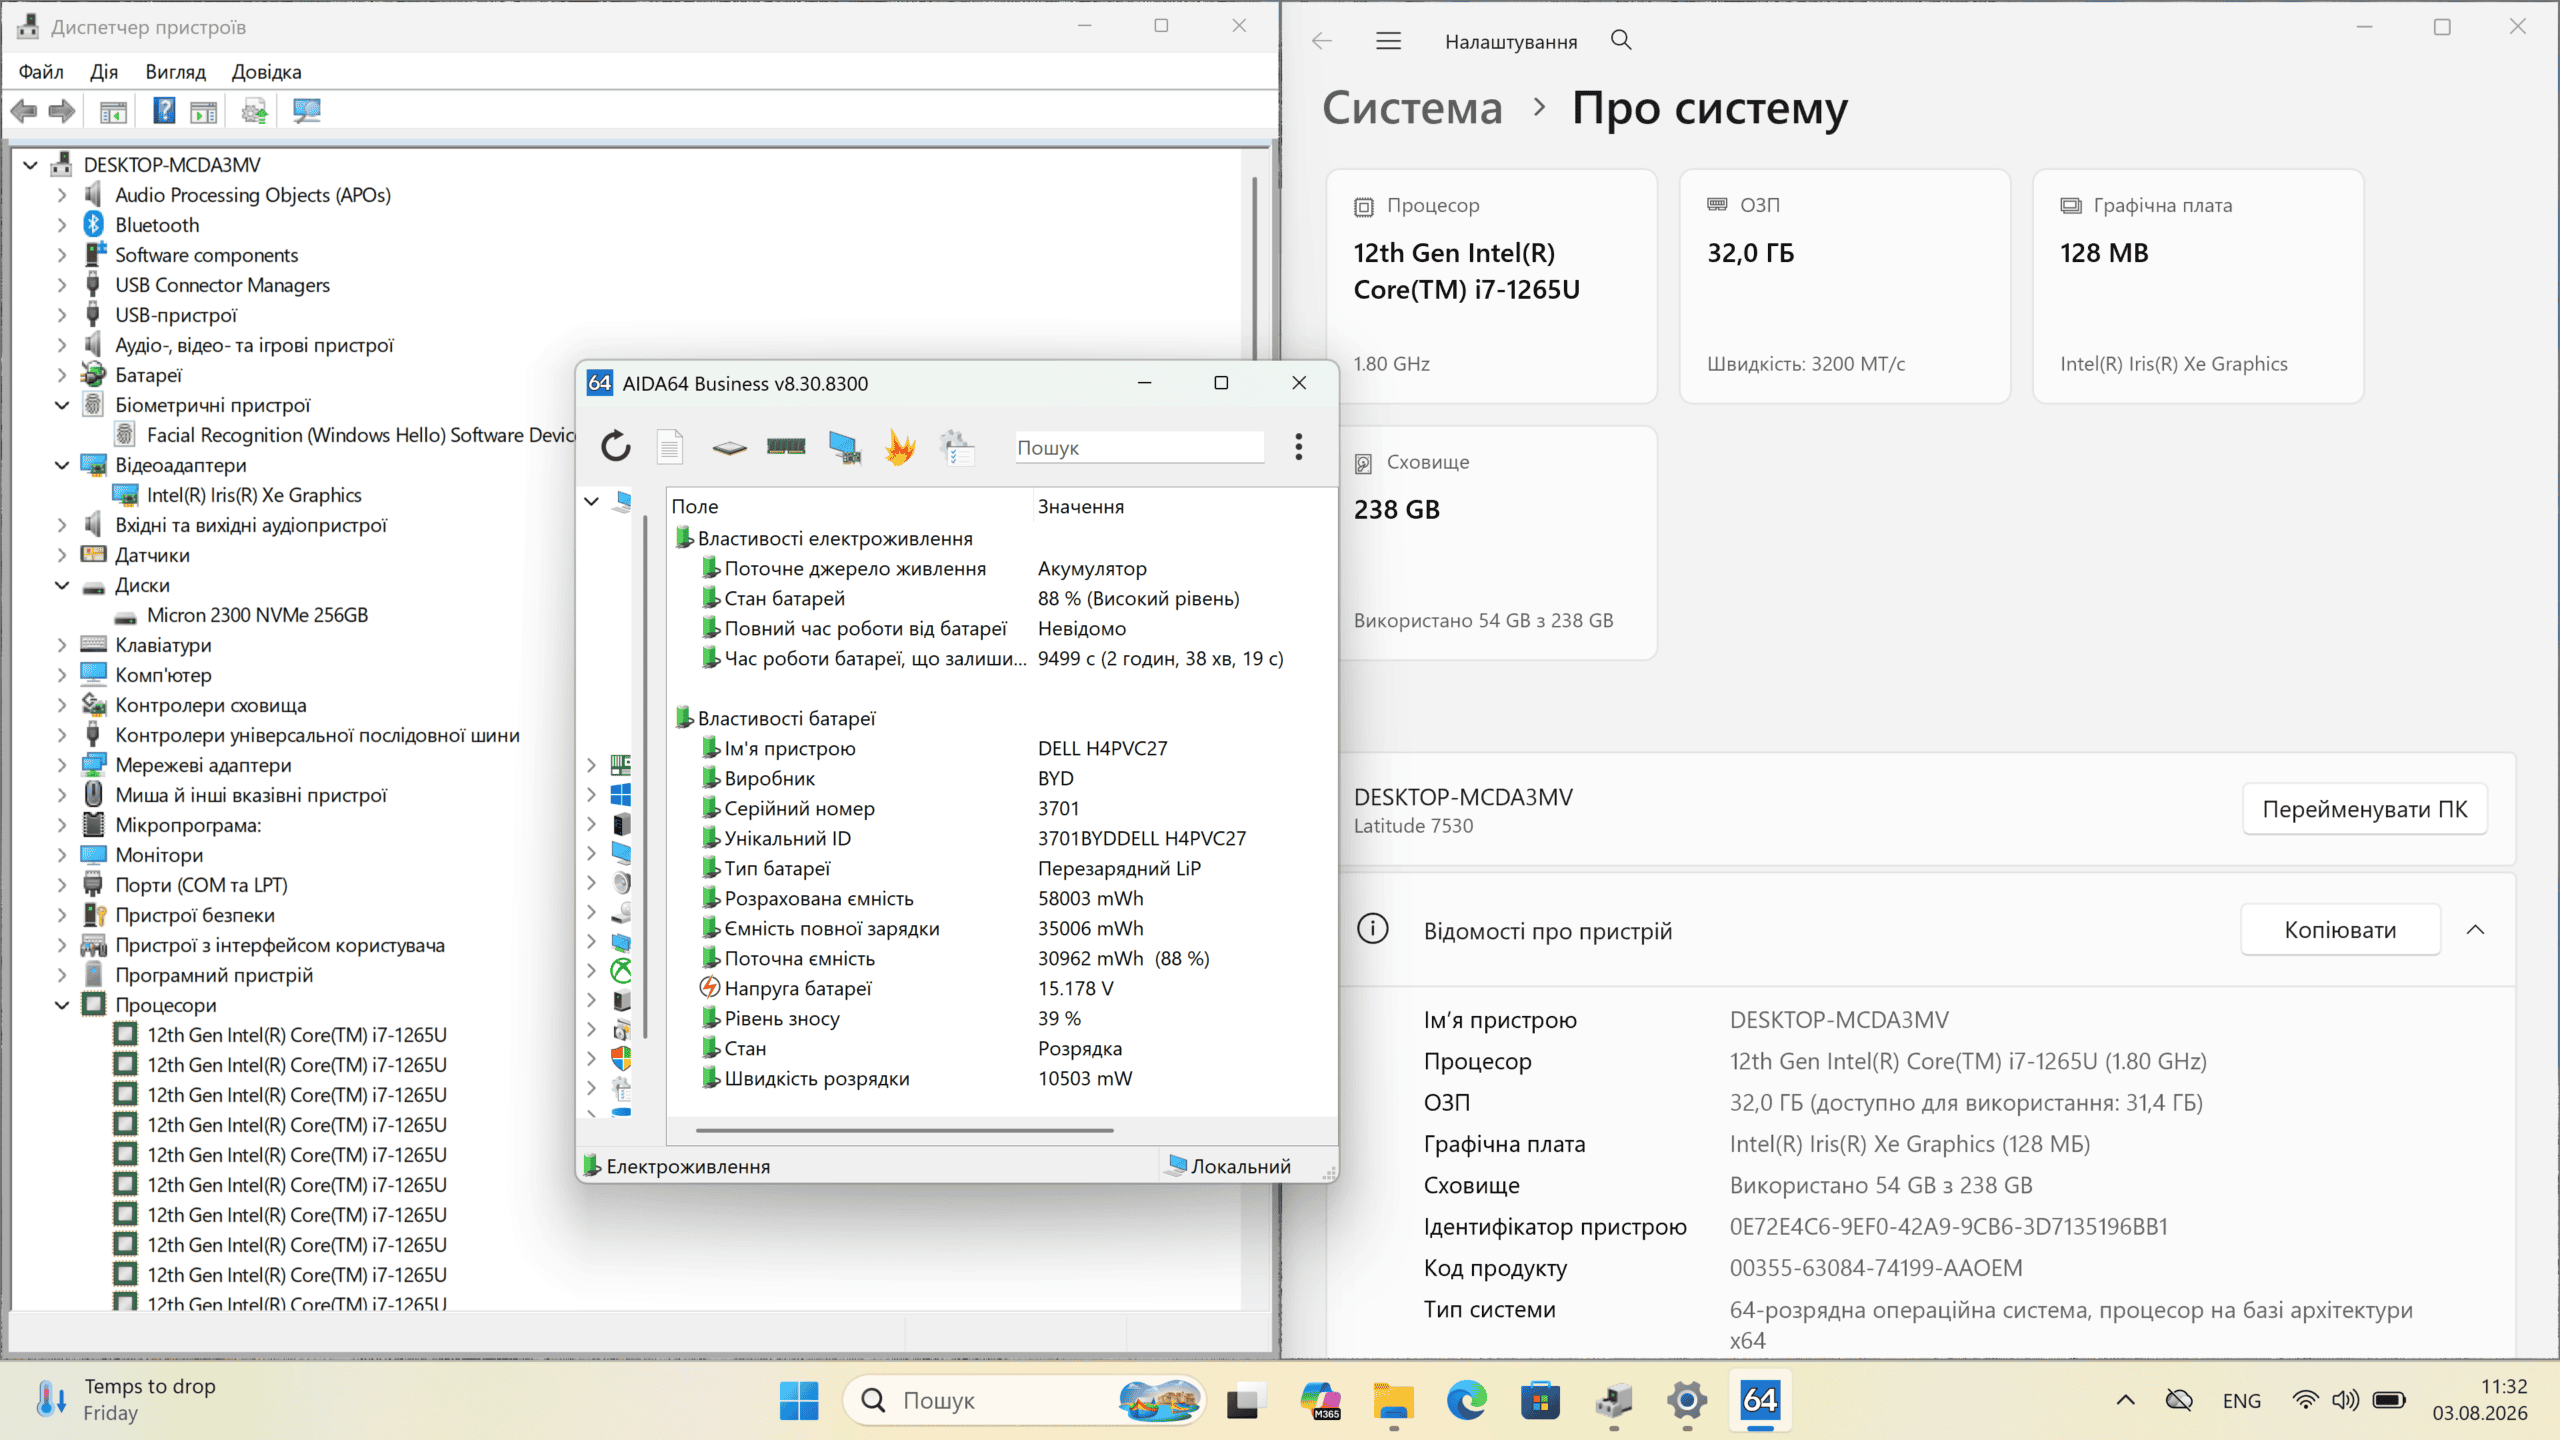Open Microsoft Edge from the taskbar
Image resolution: width=2560 pixels, height=1440 pixels.
[1466, 1400]
